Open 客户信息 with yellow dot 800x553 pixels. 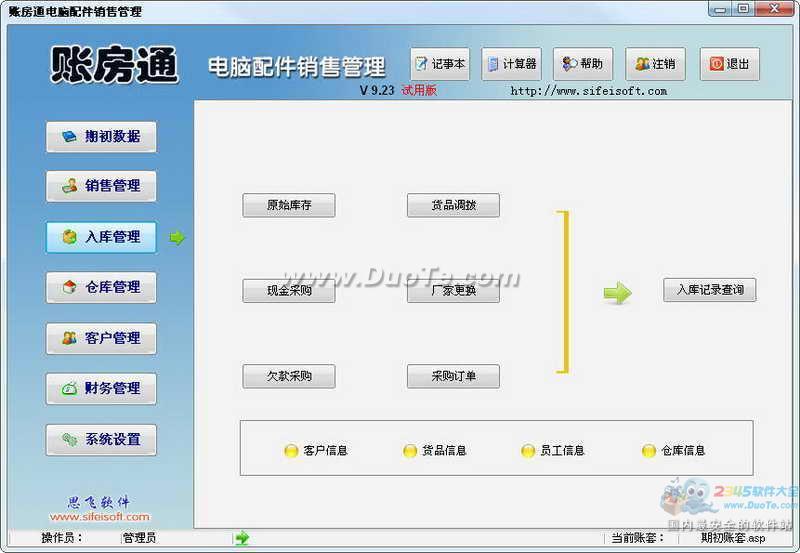[316, 450]
